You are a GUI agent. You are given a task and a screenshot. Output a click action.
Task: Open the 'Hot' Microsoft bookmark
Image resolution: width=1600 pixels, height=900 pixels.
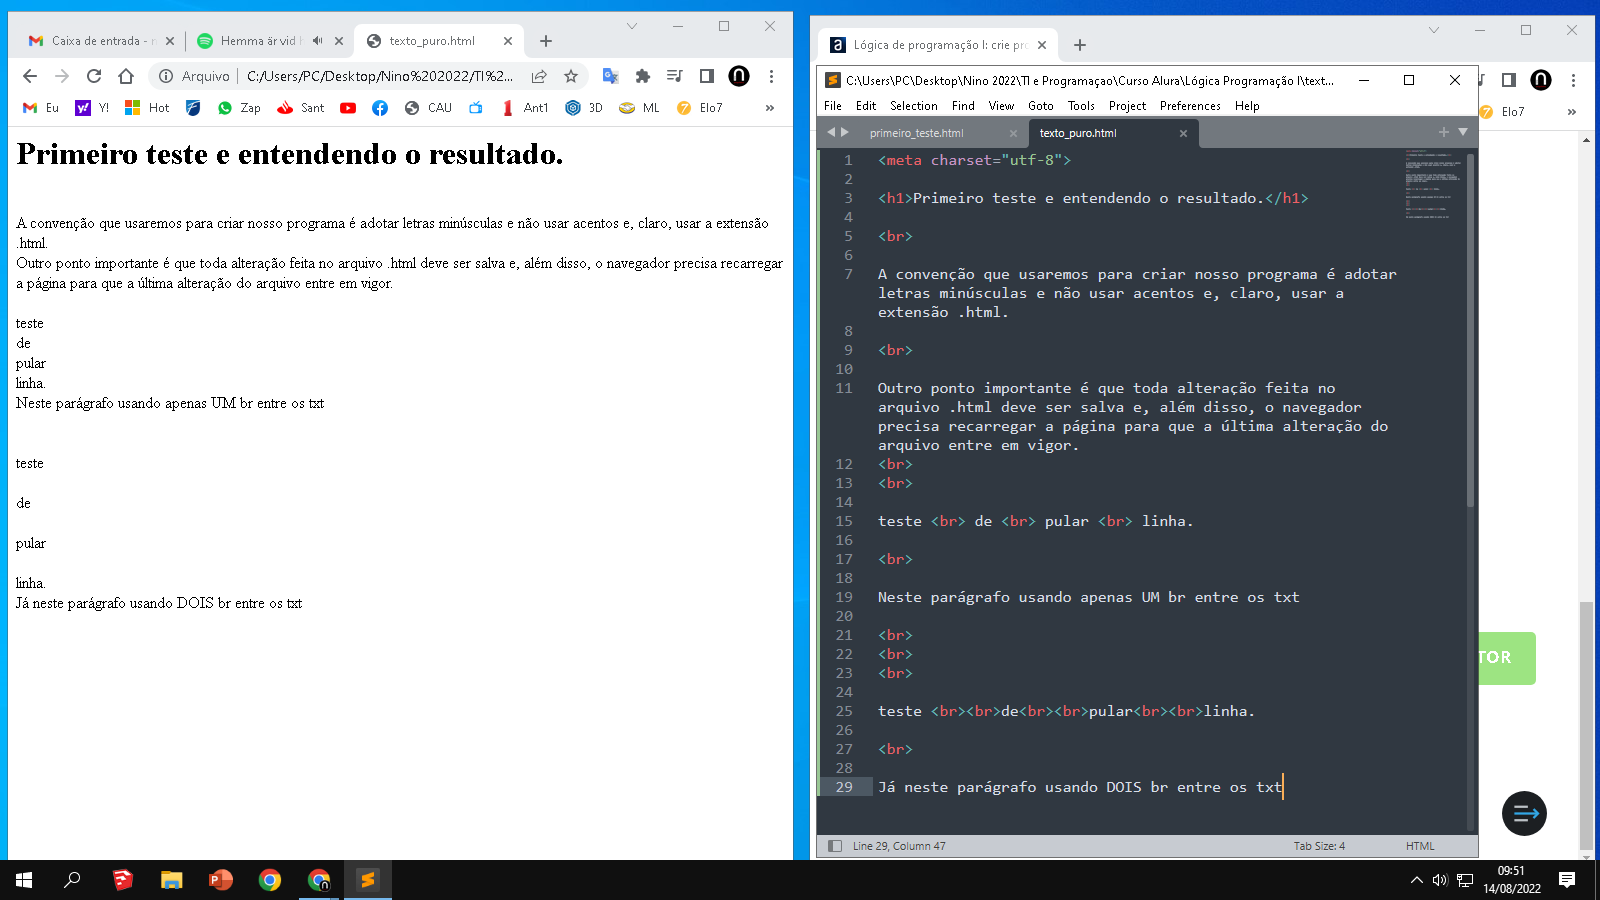[147, 108]
